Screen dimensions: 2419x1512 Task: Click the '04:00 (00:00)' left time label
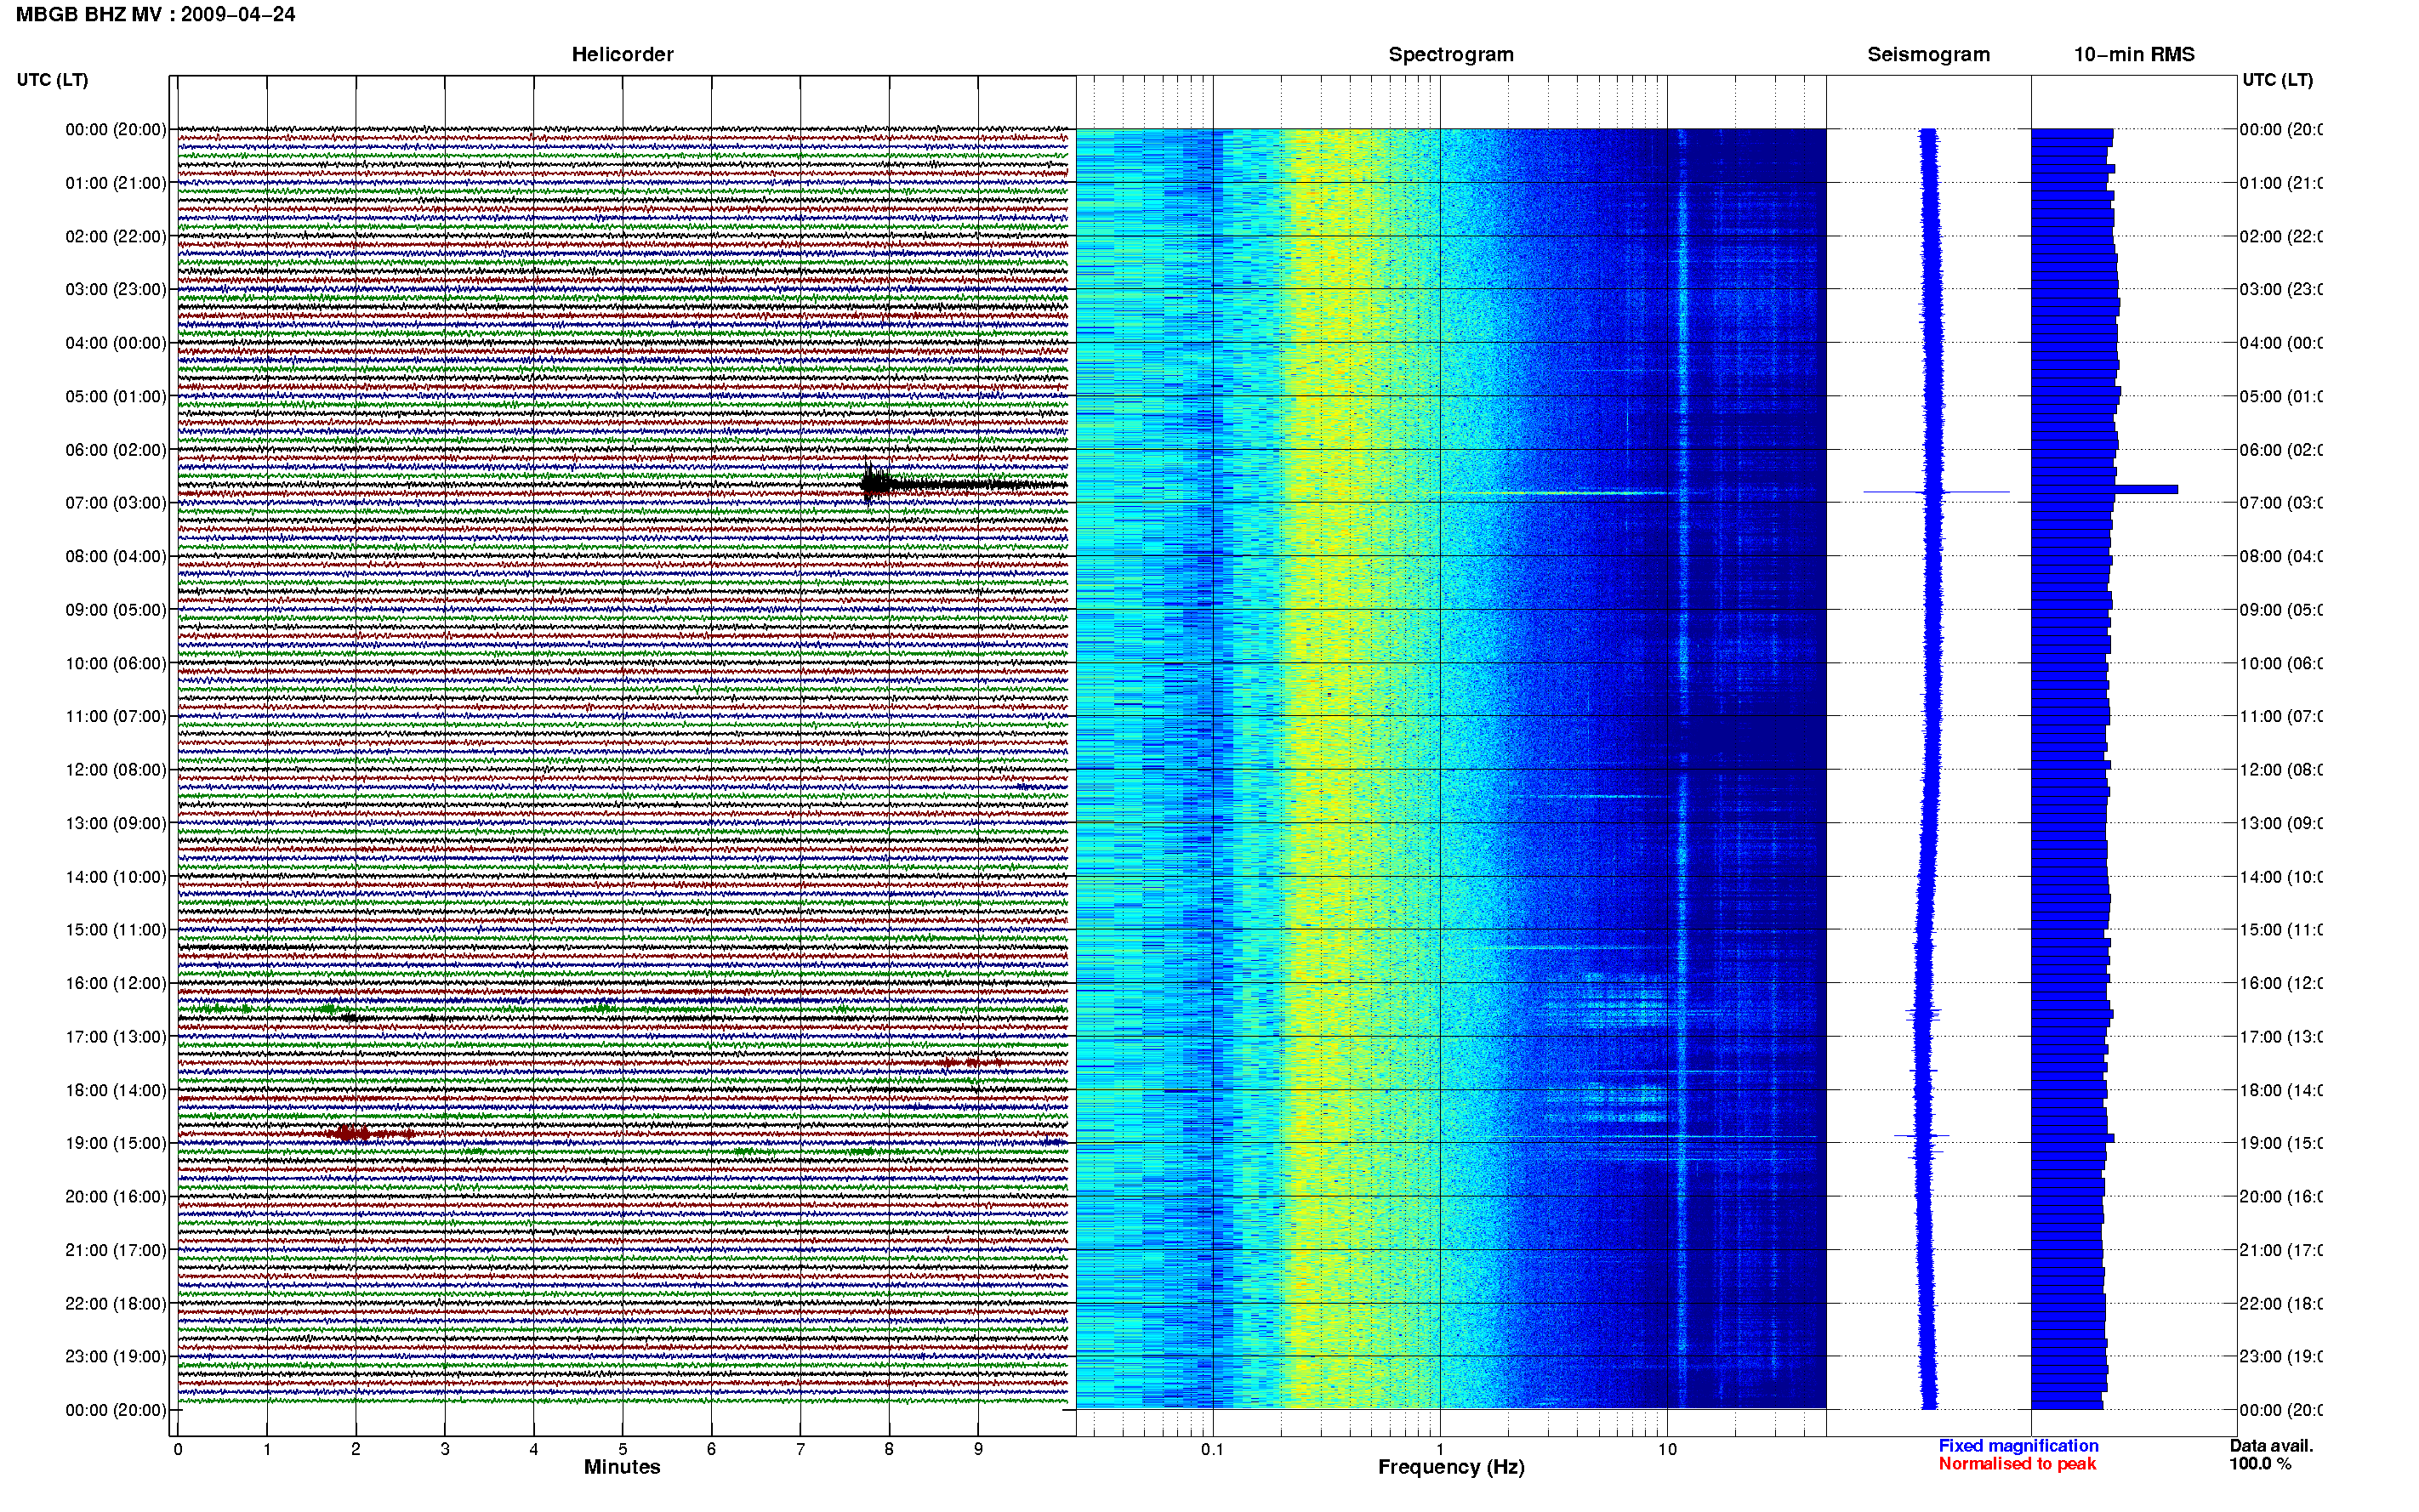click(x=116, y=343)
